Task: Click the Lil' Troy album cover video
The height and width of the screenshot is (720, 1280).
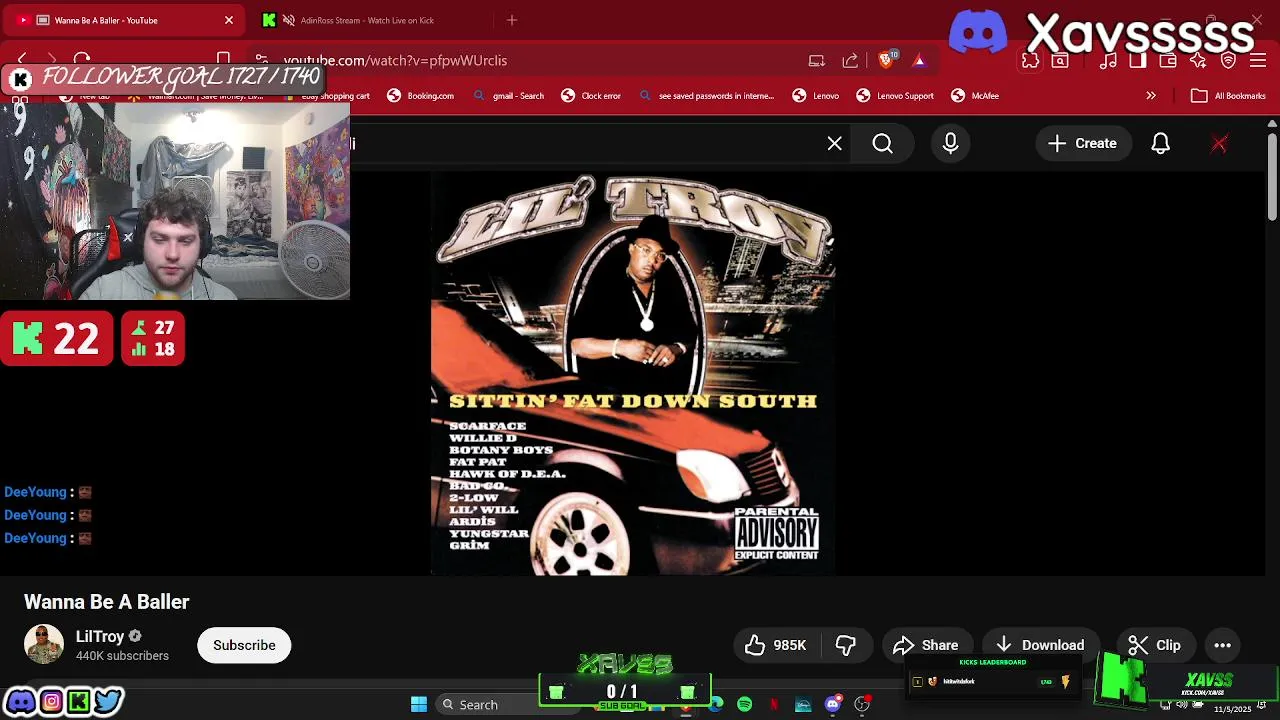Action: (632, 374)
